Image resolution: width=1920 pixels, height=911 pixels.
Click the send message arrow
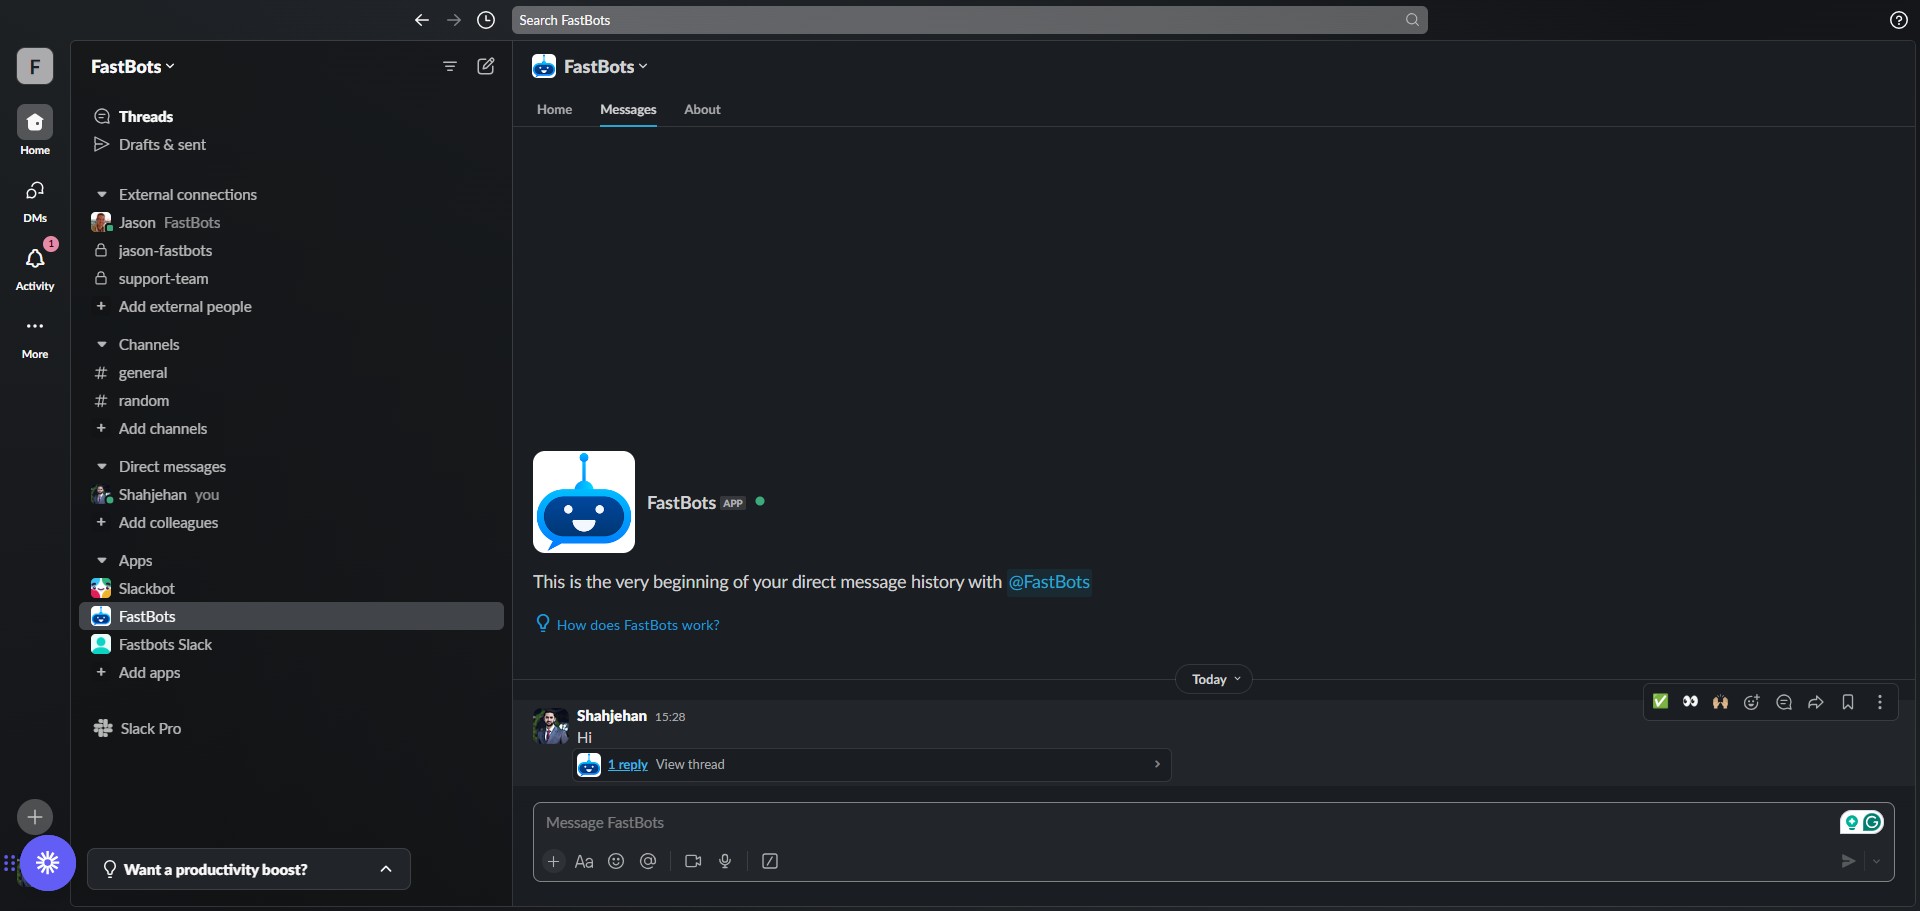pyautogui.click(x=1848, y=861)
